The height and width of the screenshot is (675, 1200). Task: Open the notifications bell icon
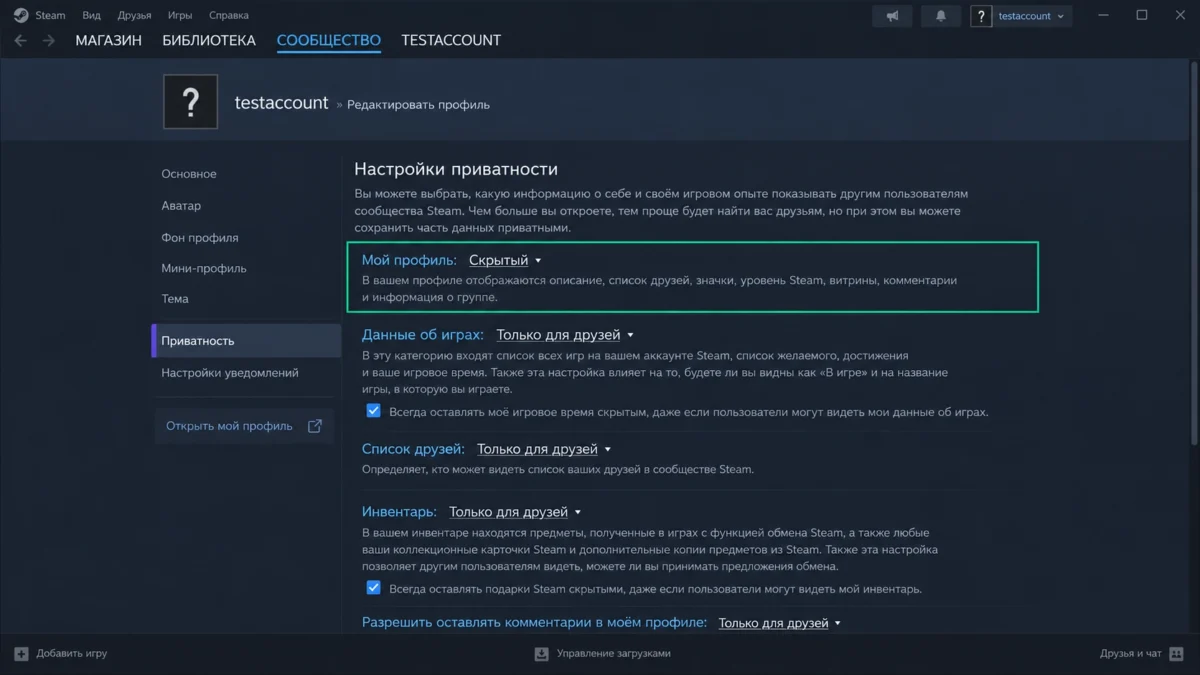click(940, 16)
